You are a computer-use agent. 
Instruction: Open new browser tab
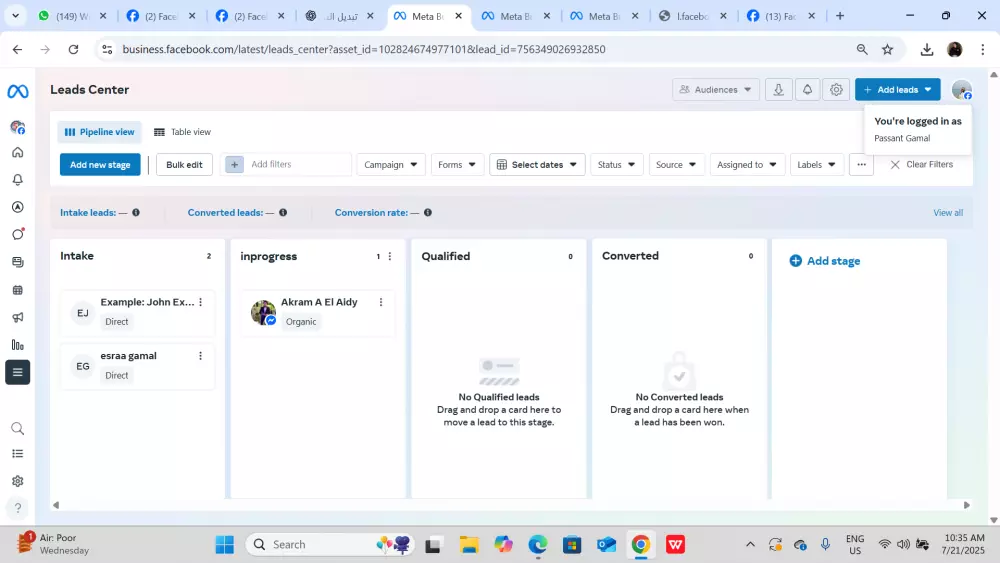[x=840, y=16]
